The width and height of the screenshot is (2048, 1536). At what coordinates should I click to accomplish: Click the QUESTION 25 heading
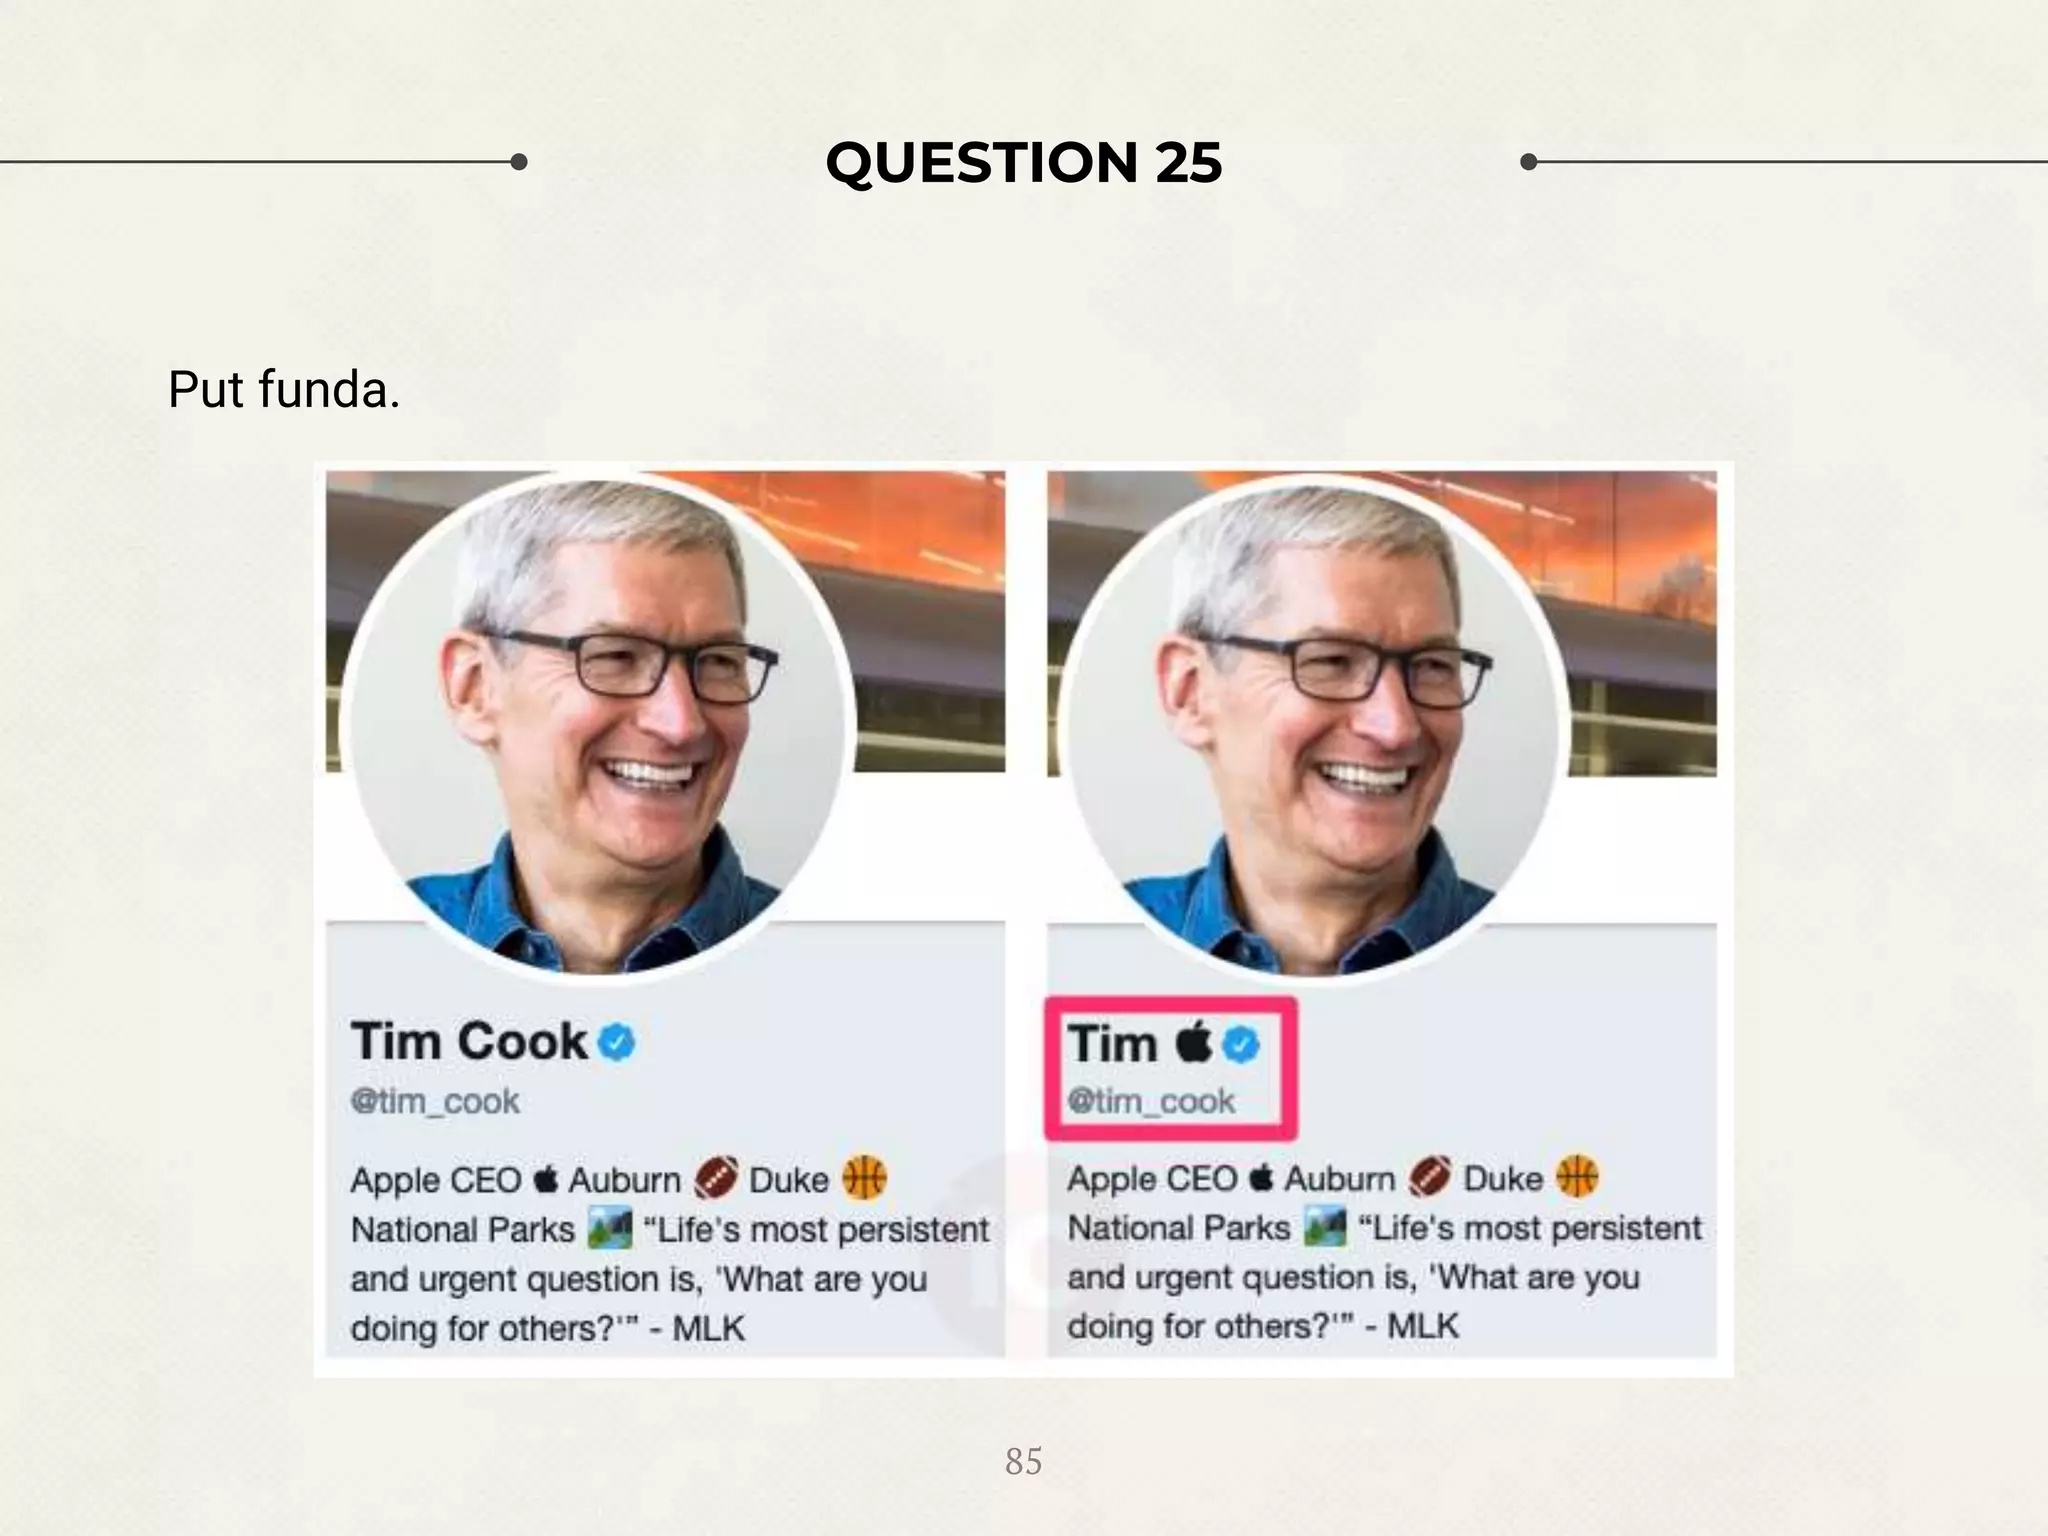[x=1024, y=162]
